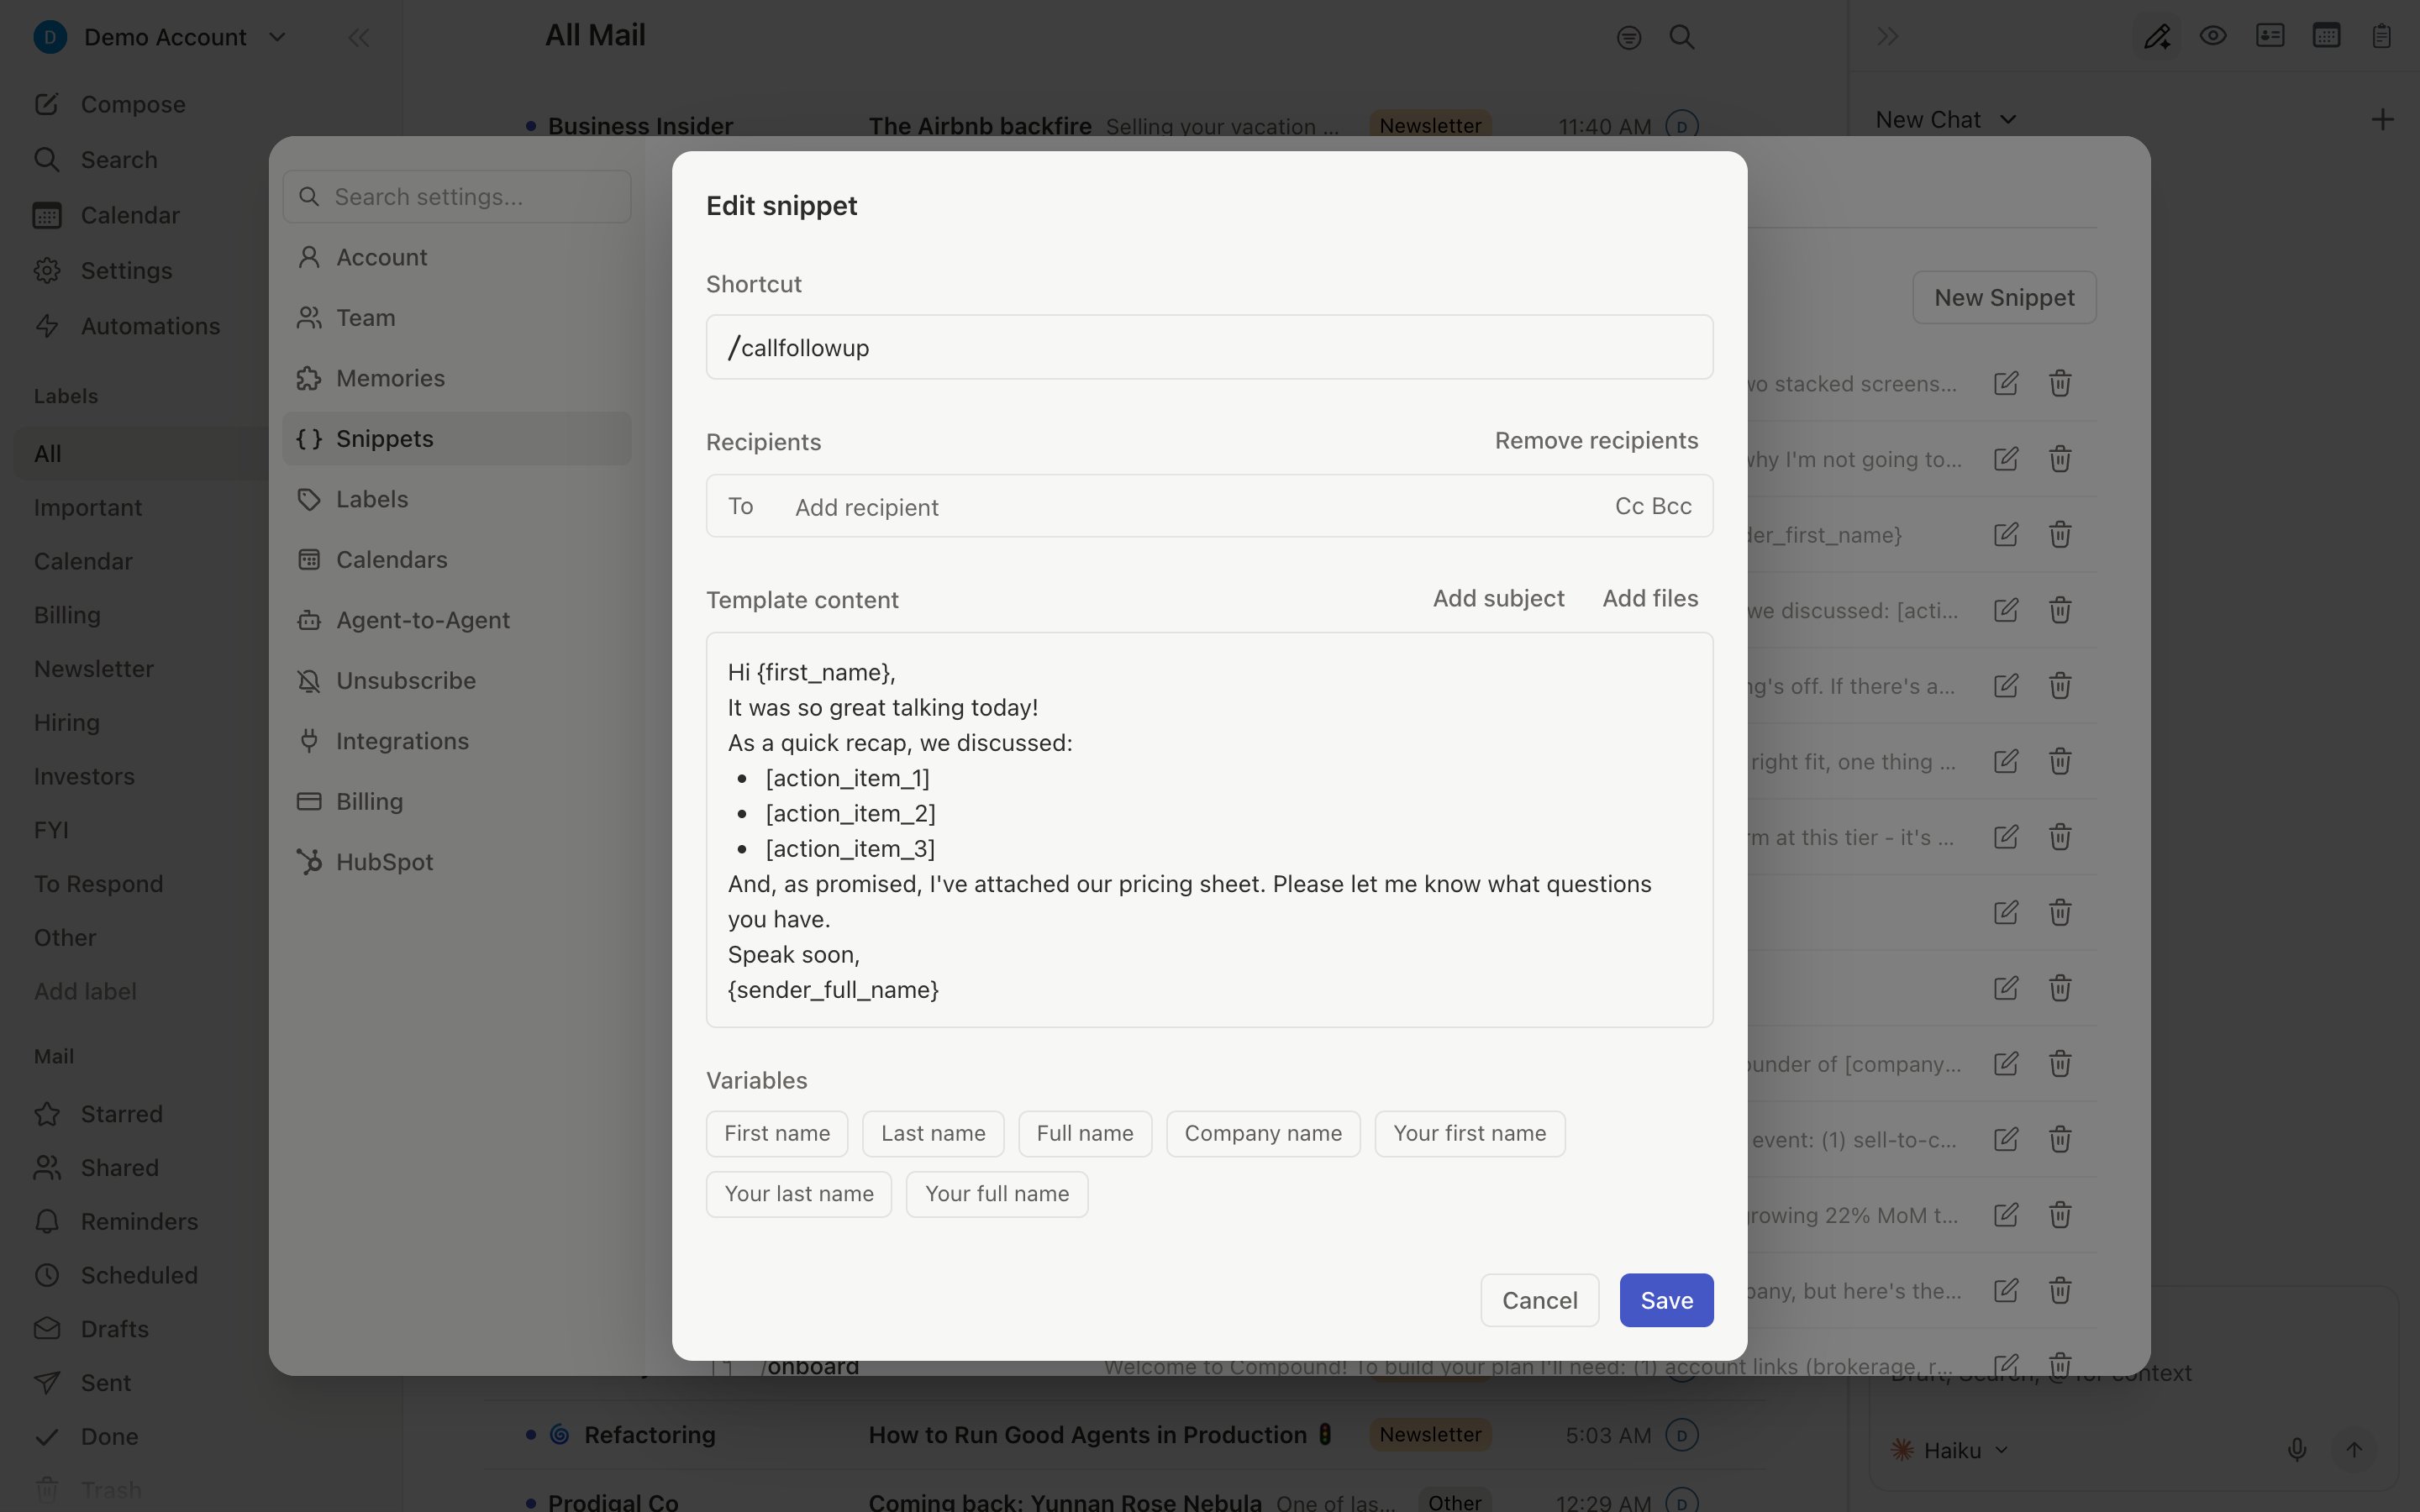Open Labels settings section
This screenshot has width=2420, height=1512.
click(457, 500)
